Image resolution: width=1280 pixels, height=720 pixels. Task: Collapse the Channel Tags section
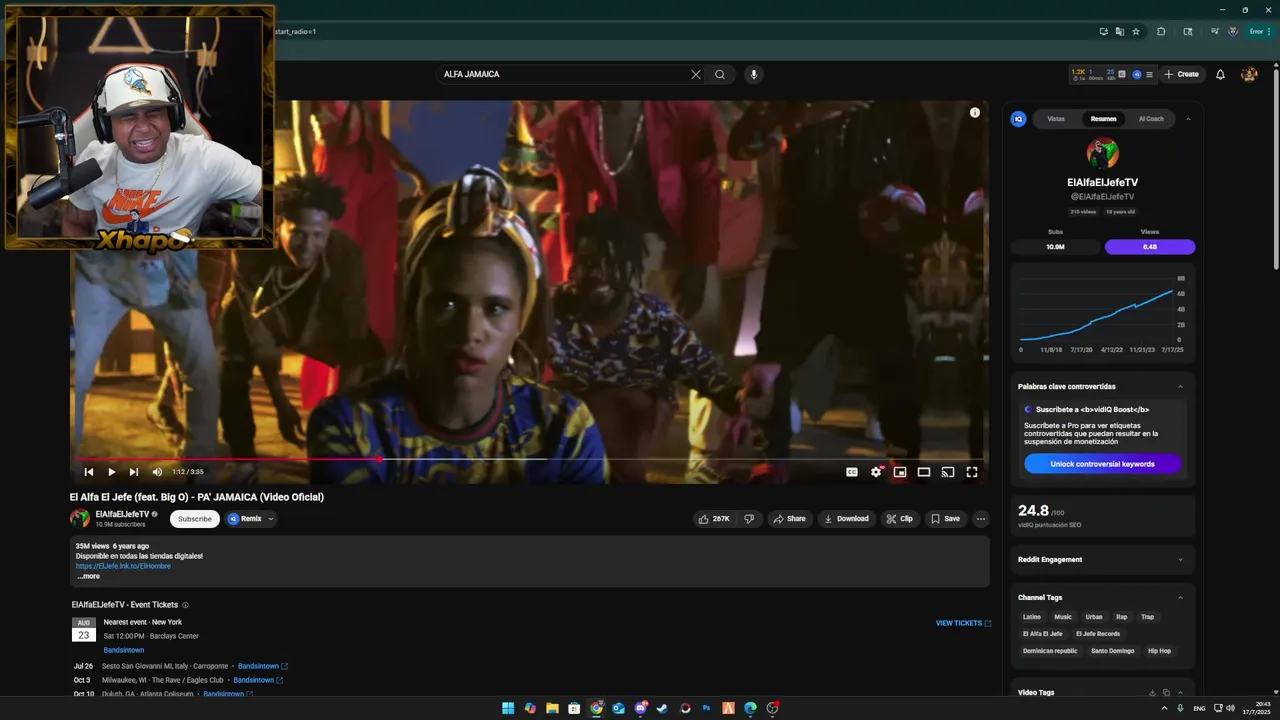pyautogui.click(x=1180, y=598)
